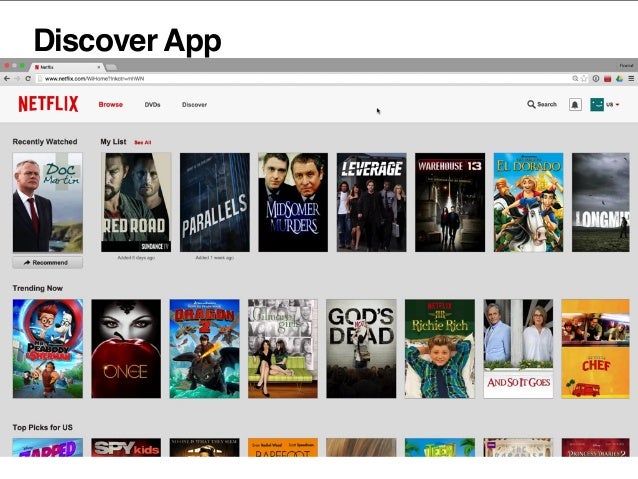Viewport: 638px width, 479px height.
Task: Click the green profile avatar icon
Action: click(597, 105)
